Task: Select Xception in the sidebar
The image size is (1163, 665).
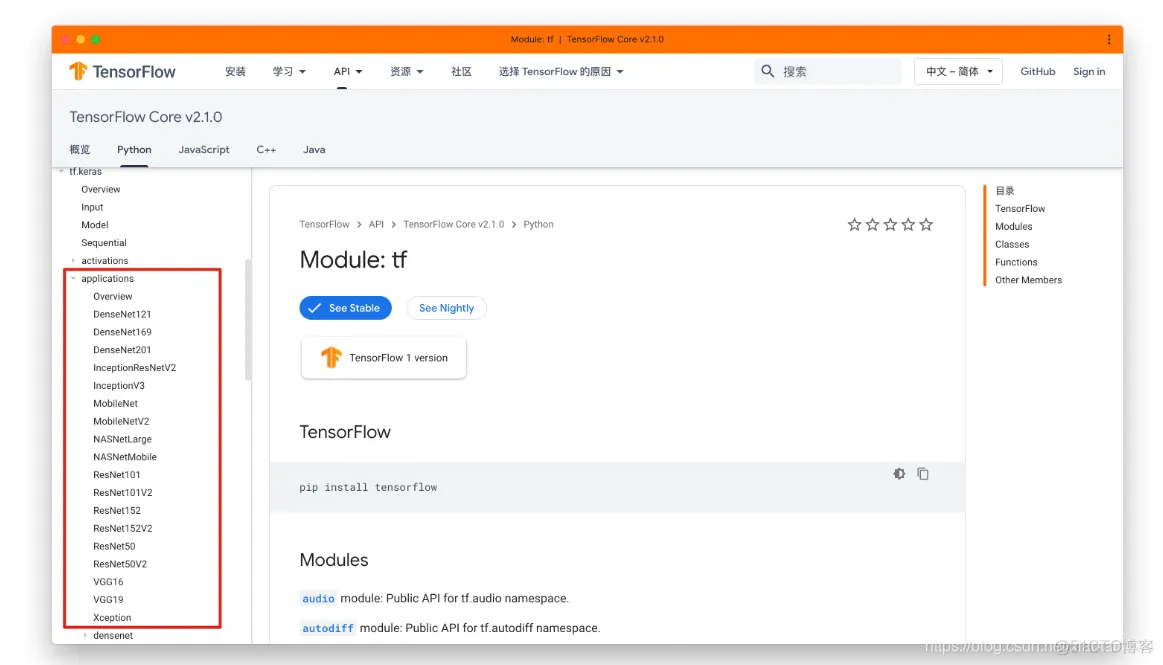Action: click(112, 618)
